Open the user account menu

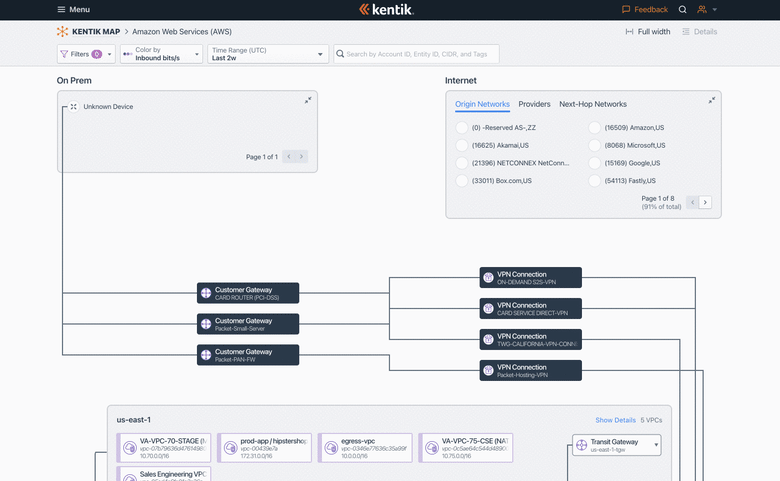[x=707, y=9]
